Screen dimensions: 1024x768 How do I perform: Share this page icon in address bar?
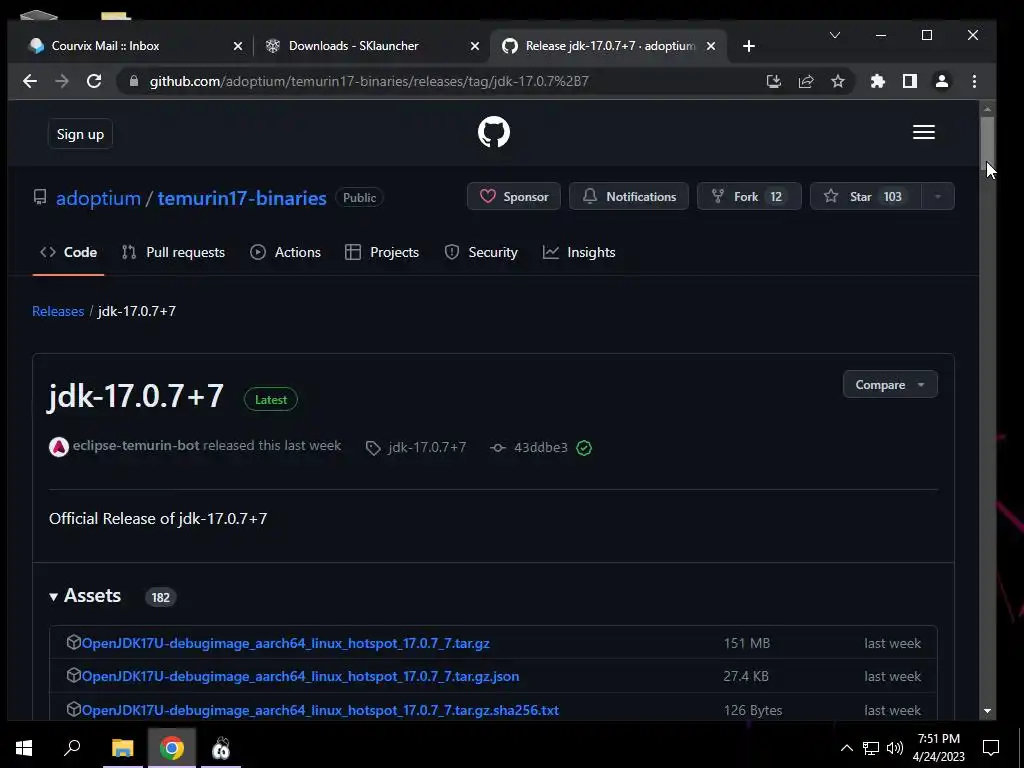coord(806,81)
